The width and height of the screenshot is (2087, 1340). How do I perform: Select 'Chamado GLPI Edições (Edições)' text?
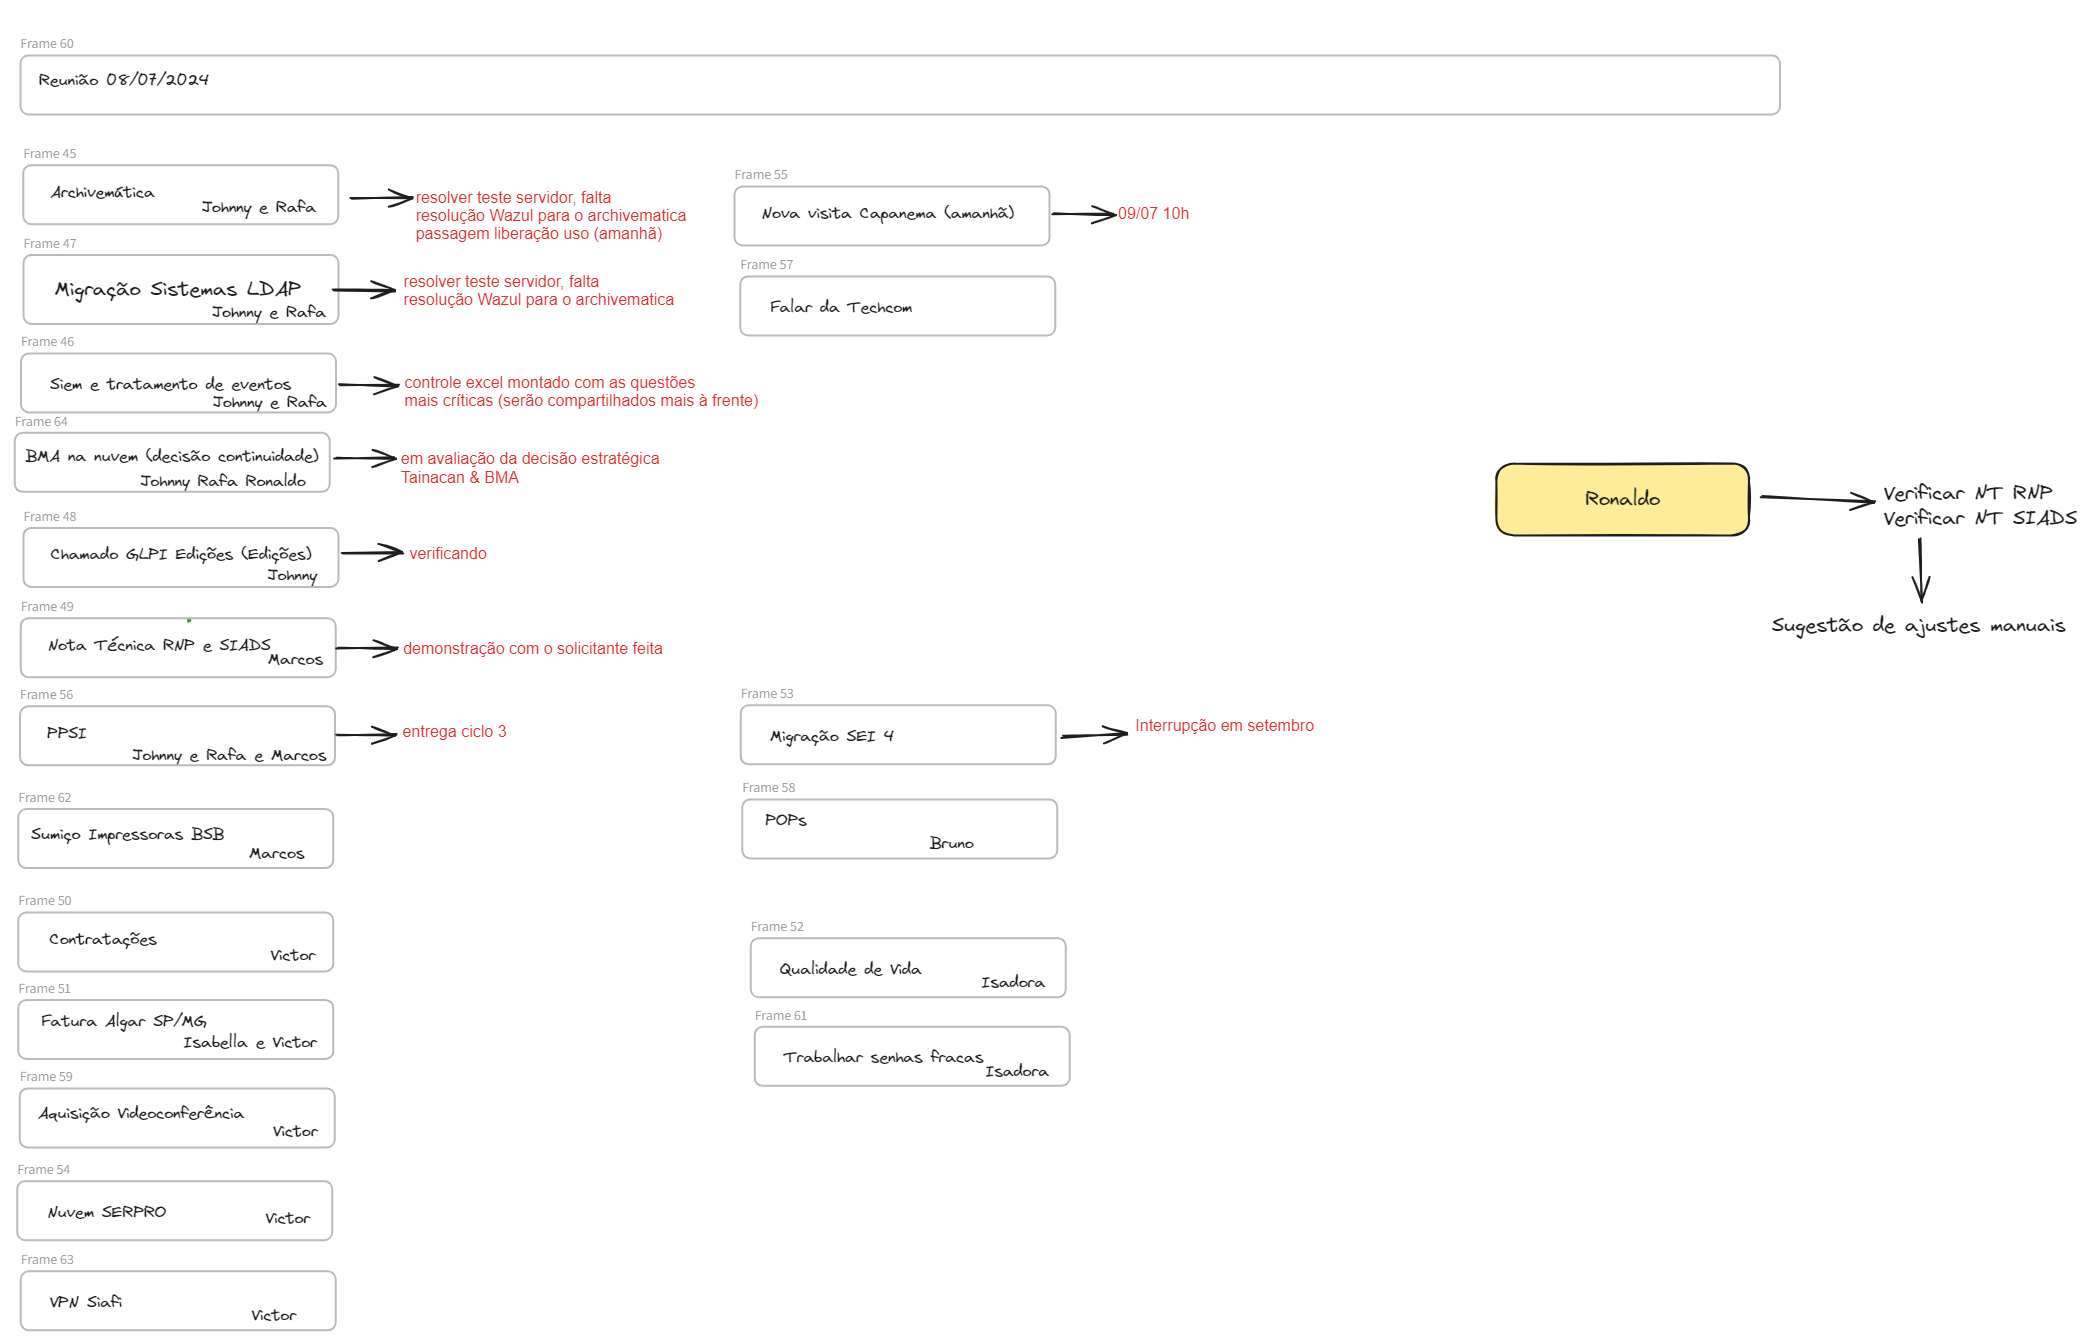(181, 554)
